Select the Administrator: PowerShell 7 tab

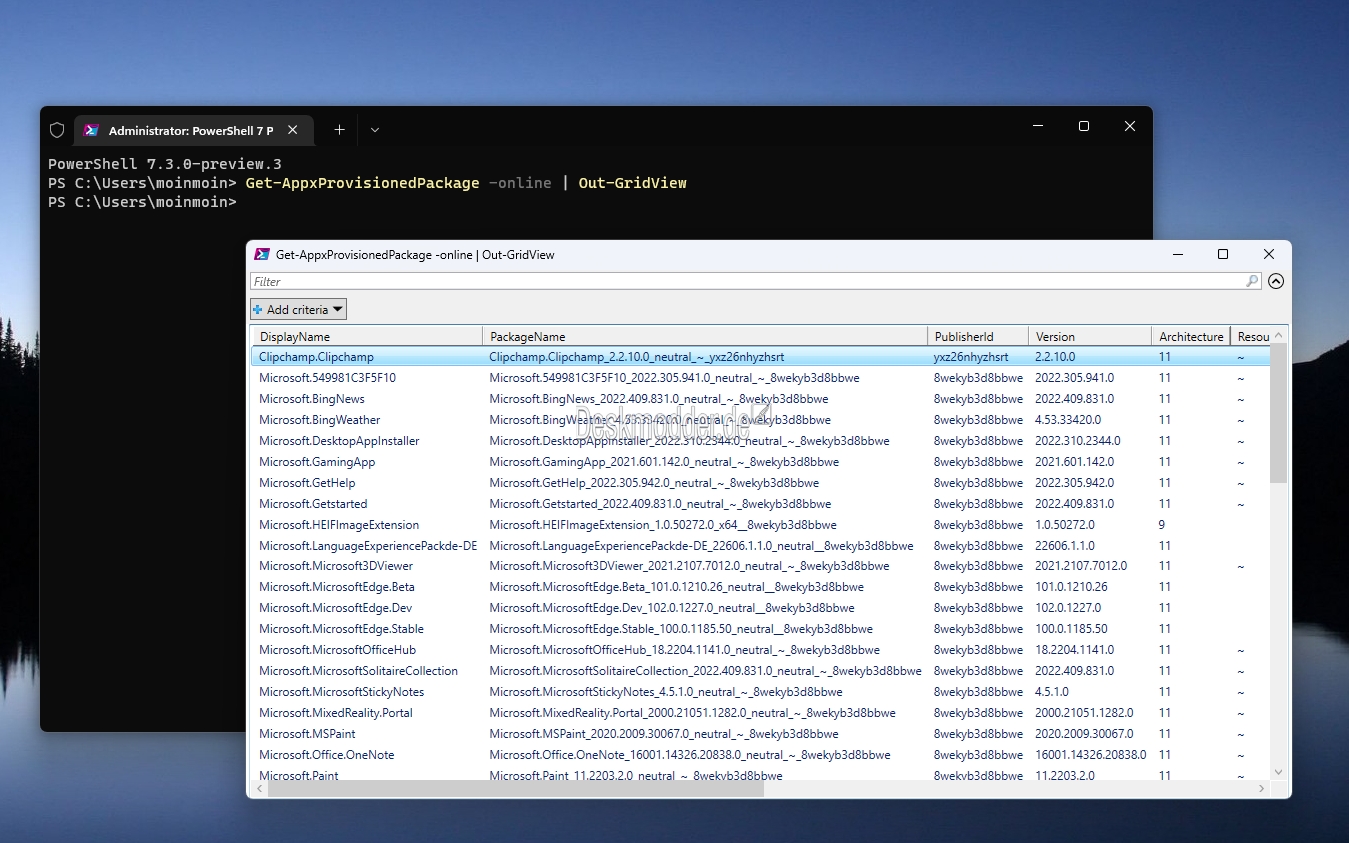(190, 131)
